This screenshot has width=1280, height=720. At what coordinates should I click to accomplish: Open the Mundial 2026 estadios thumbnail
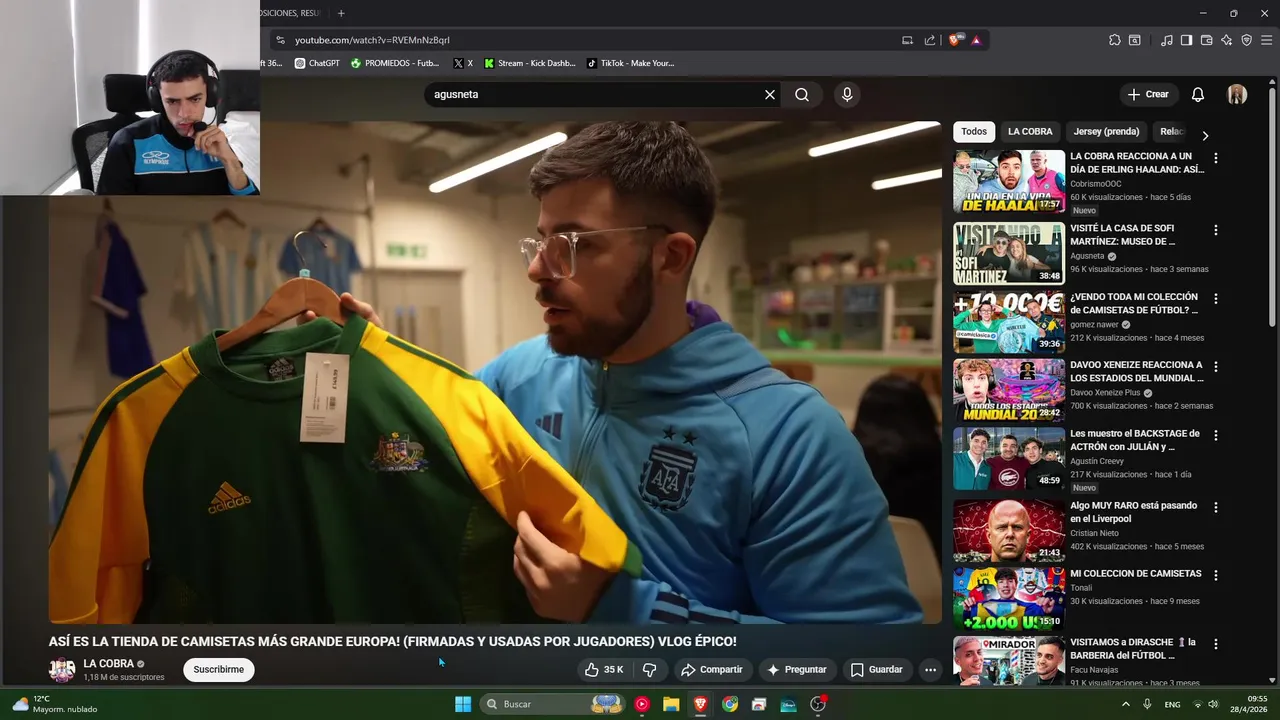(1009, 391)
